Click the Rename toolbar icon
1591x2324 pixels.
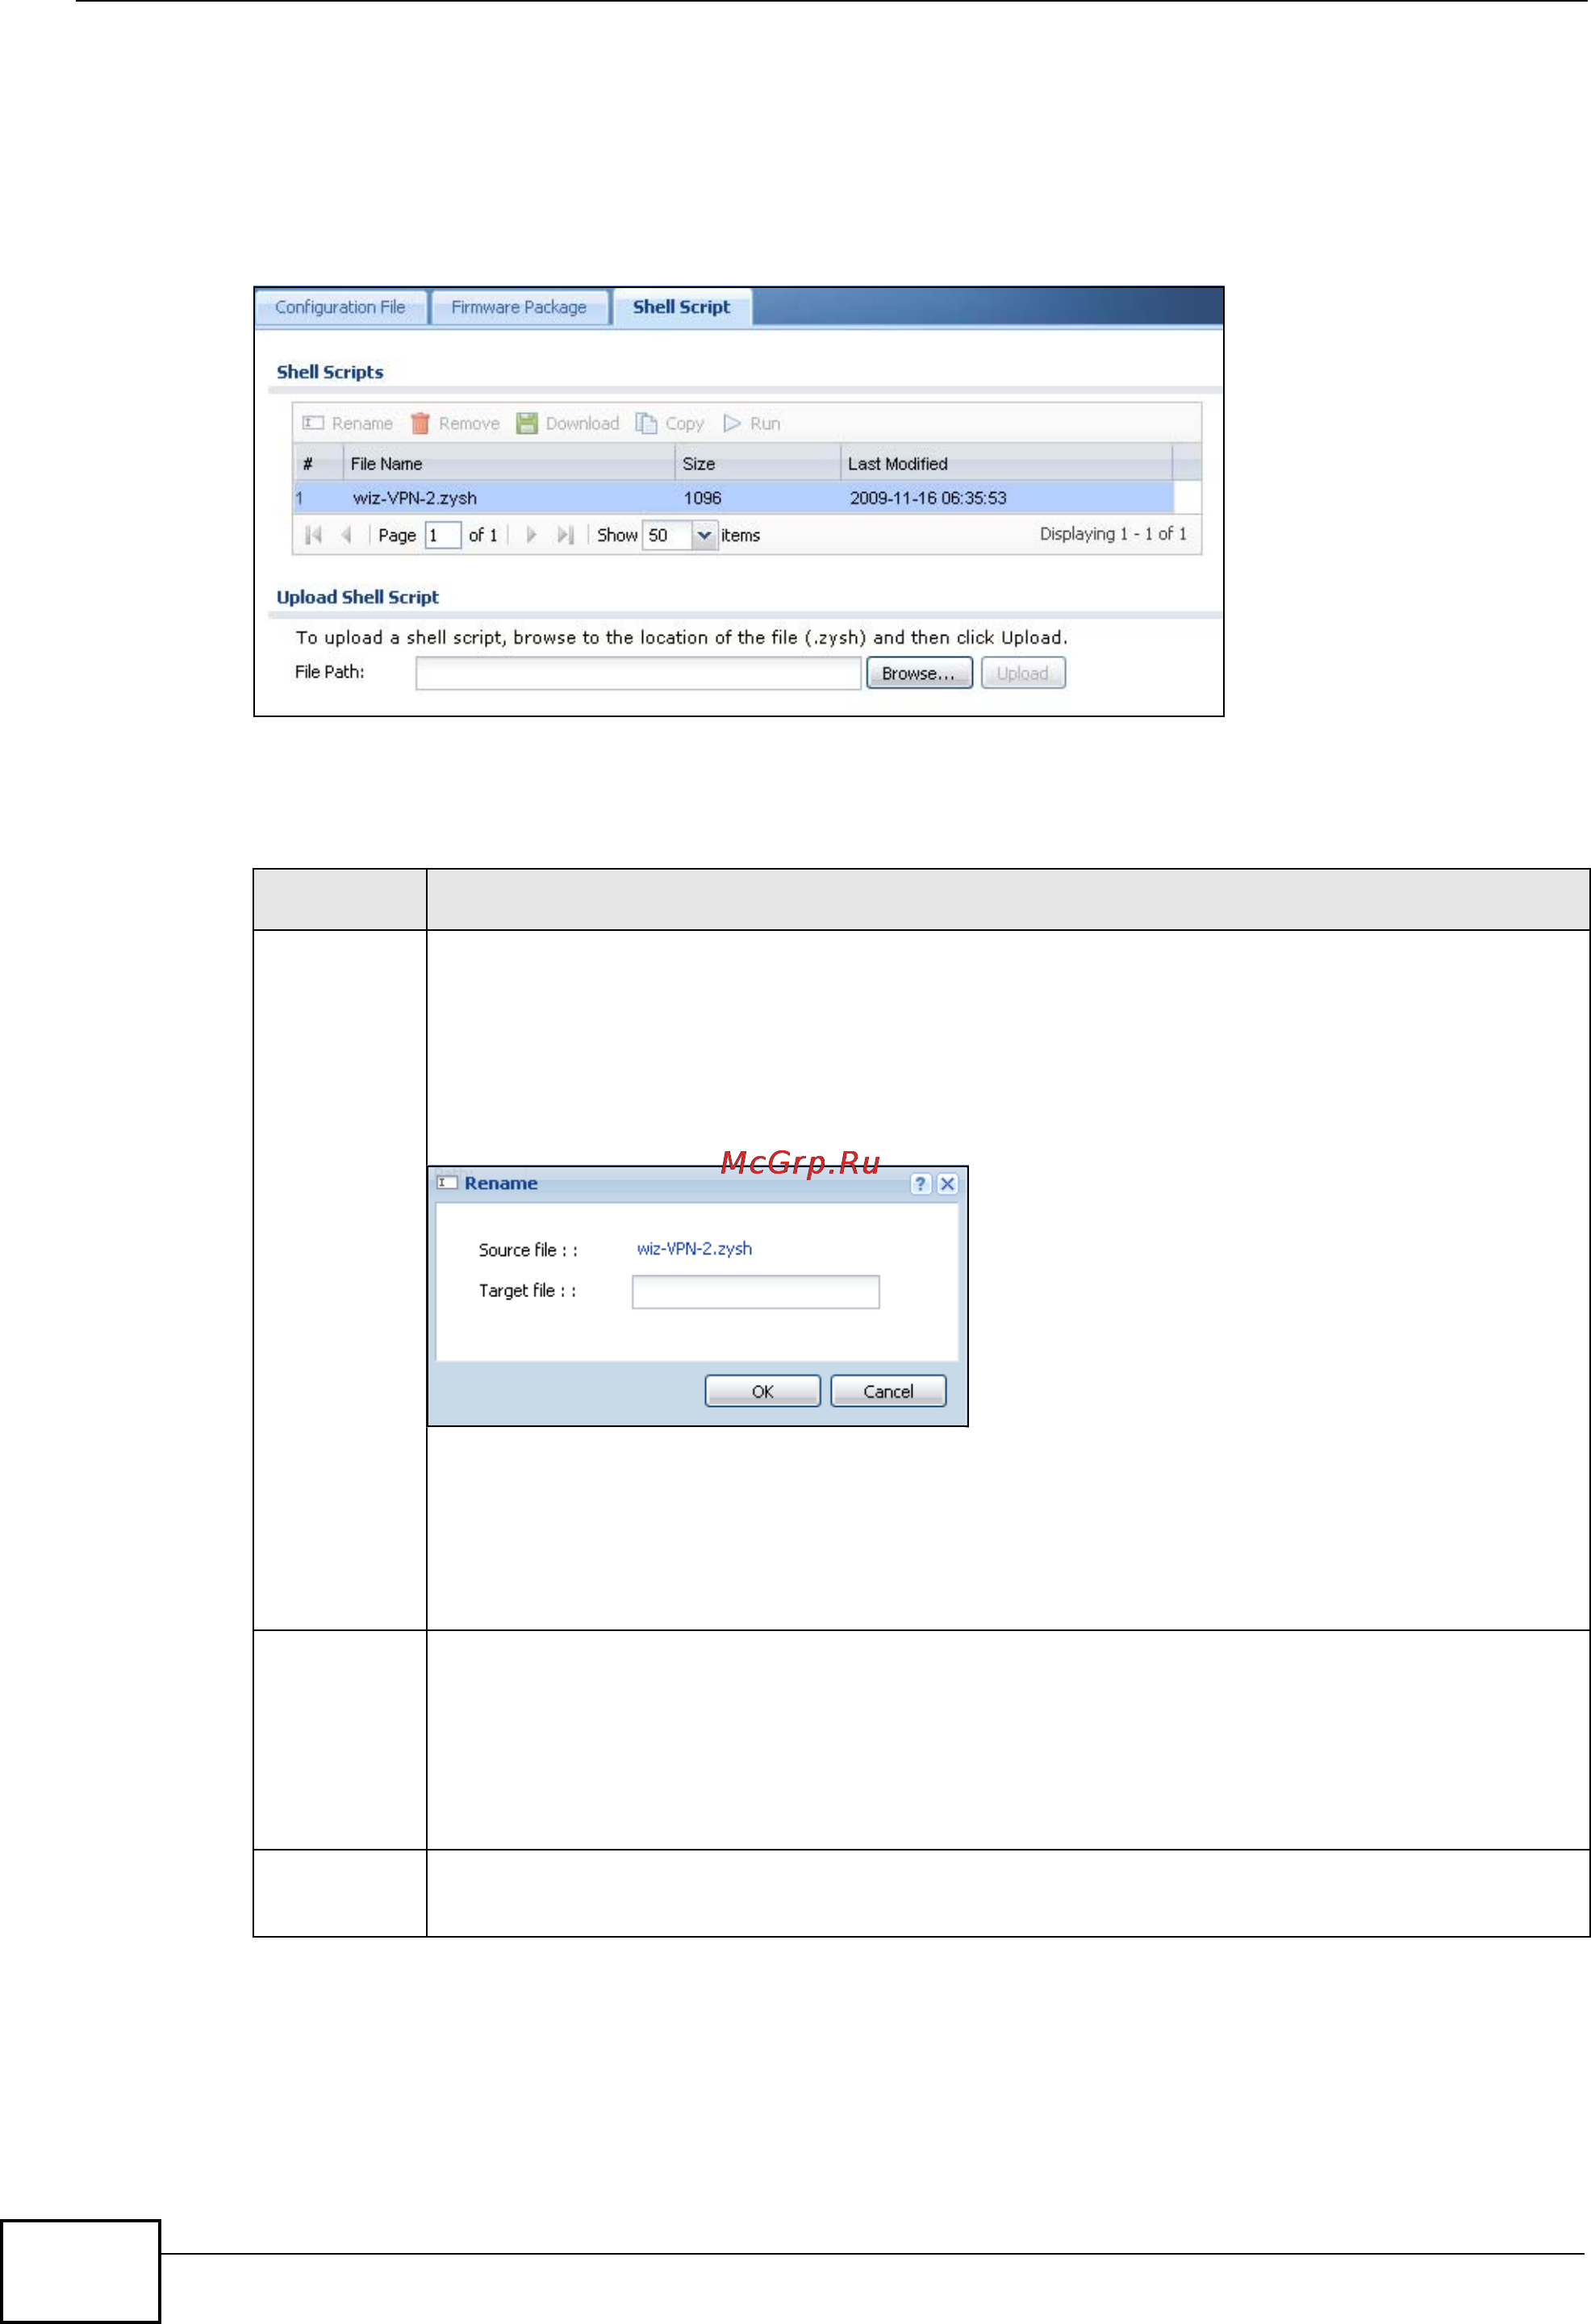point(313,423)
